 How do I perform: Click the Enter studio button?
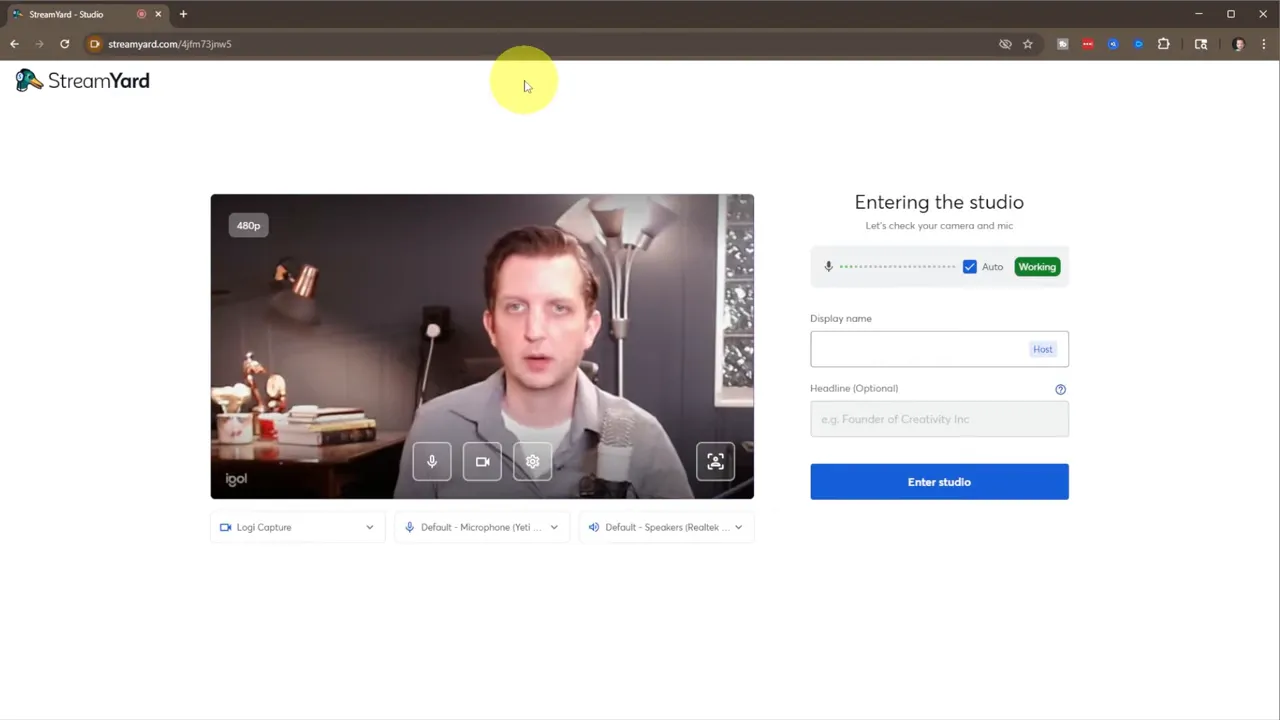click(939, 482)
